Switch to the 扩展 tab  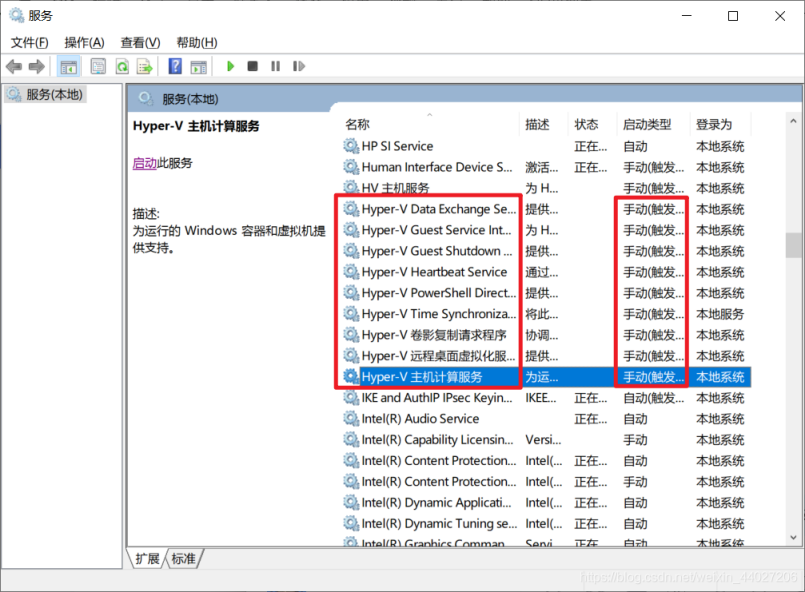point(147,559)
